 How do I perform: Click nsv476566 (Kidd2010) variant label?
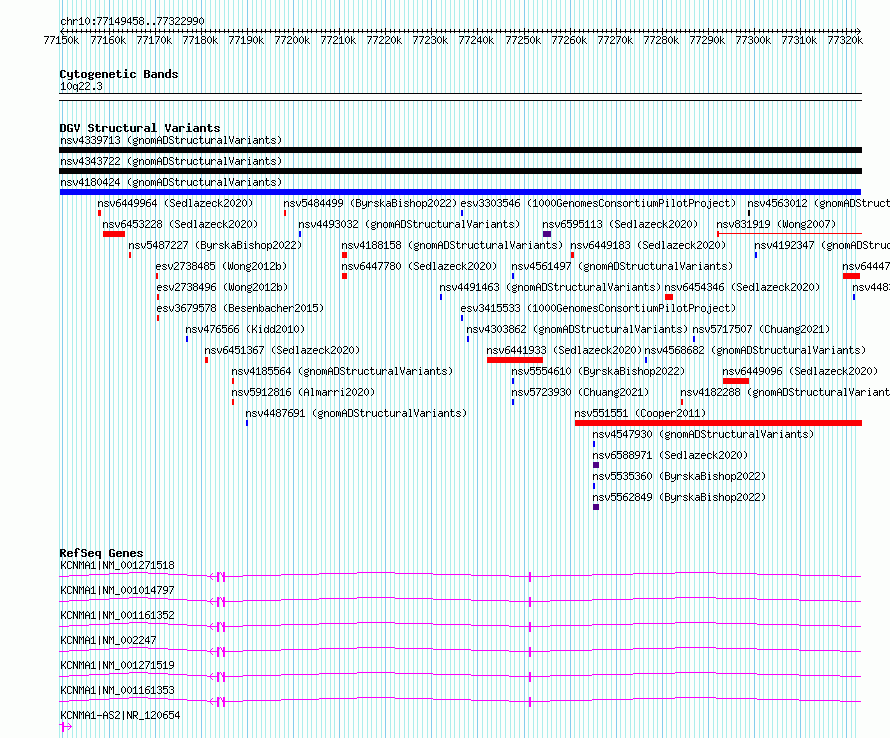click(x=245, y=329)
